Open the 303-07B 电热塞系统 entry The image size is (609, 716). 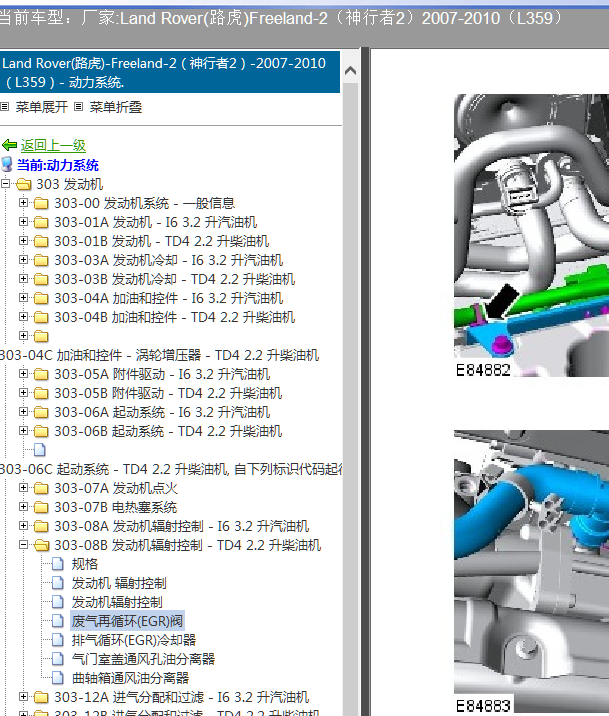116,507
